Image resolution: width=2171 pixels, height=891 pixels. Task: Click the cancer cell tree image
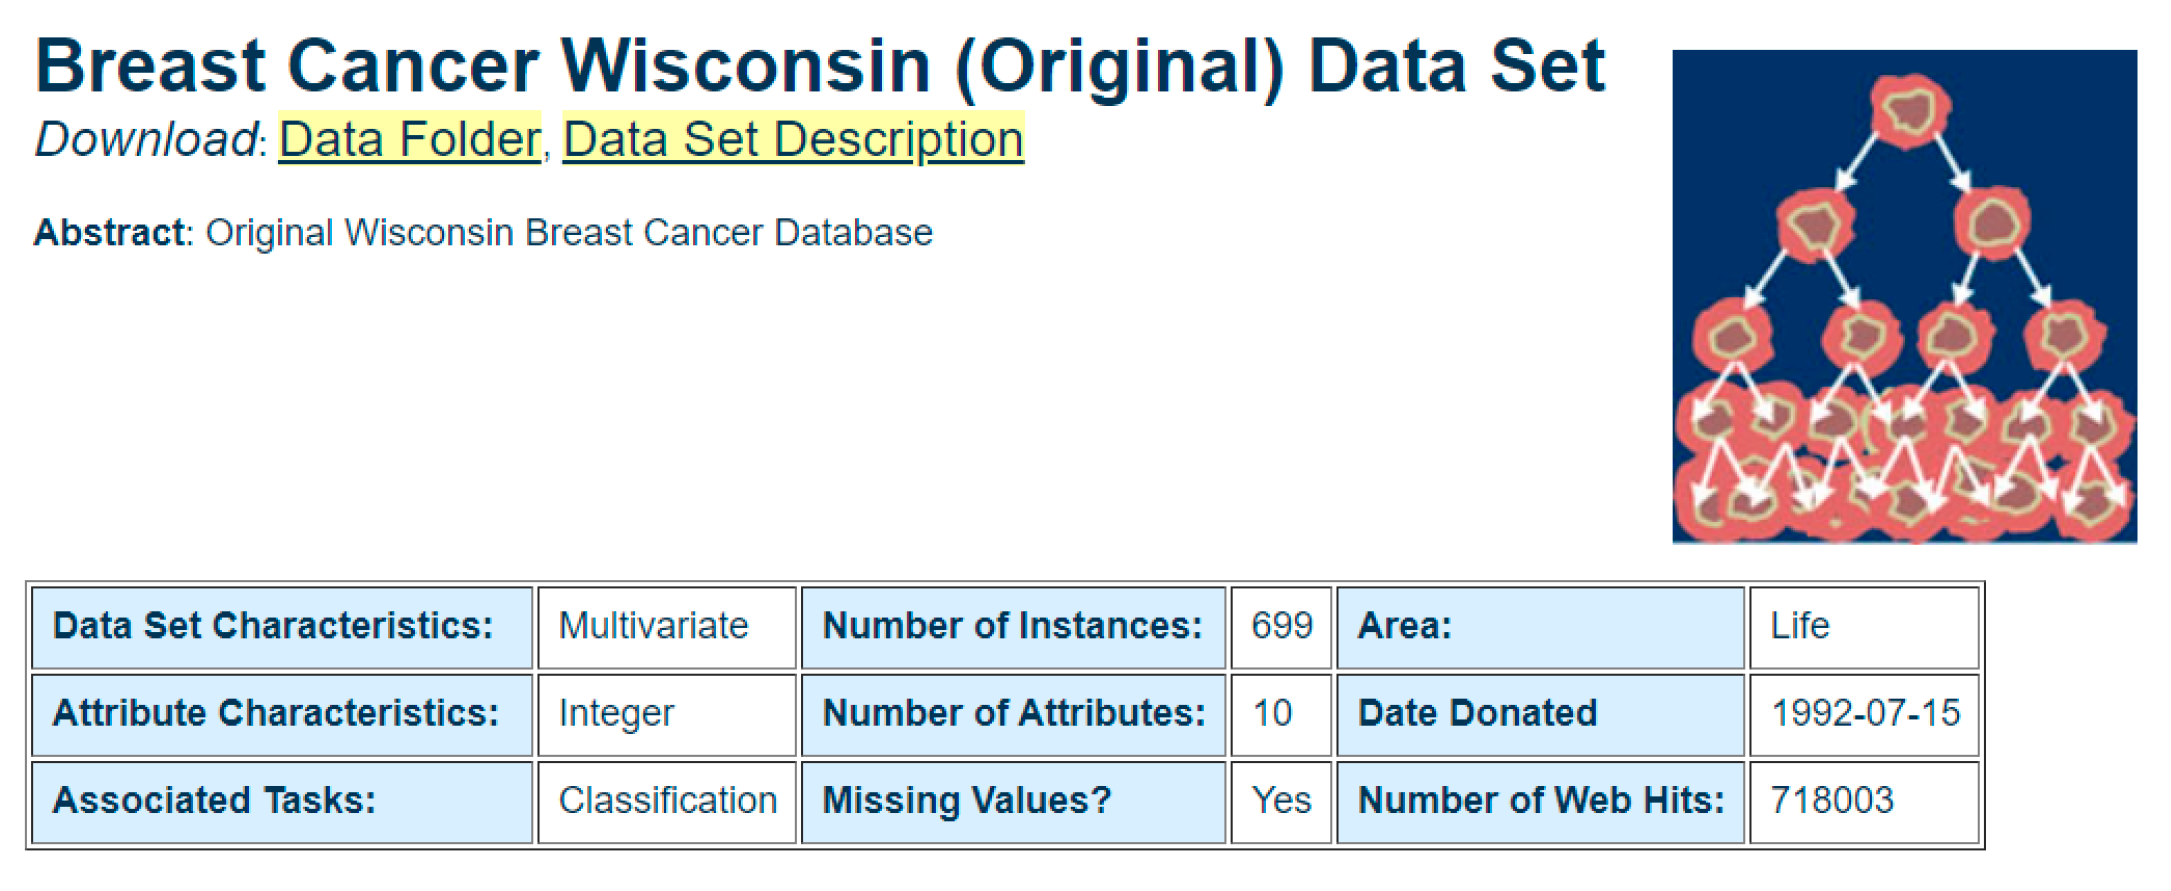1904,297
